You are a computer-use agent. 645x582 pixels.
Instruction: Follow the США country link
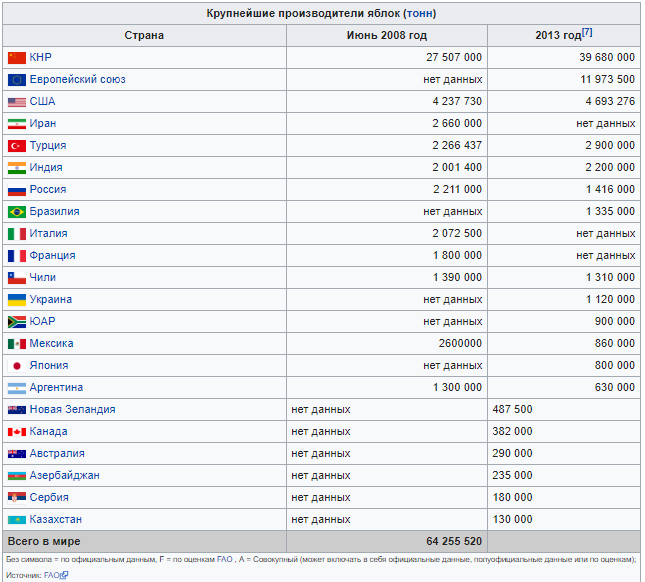(x=42, y=102)
